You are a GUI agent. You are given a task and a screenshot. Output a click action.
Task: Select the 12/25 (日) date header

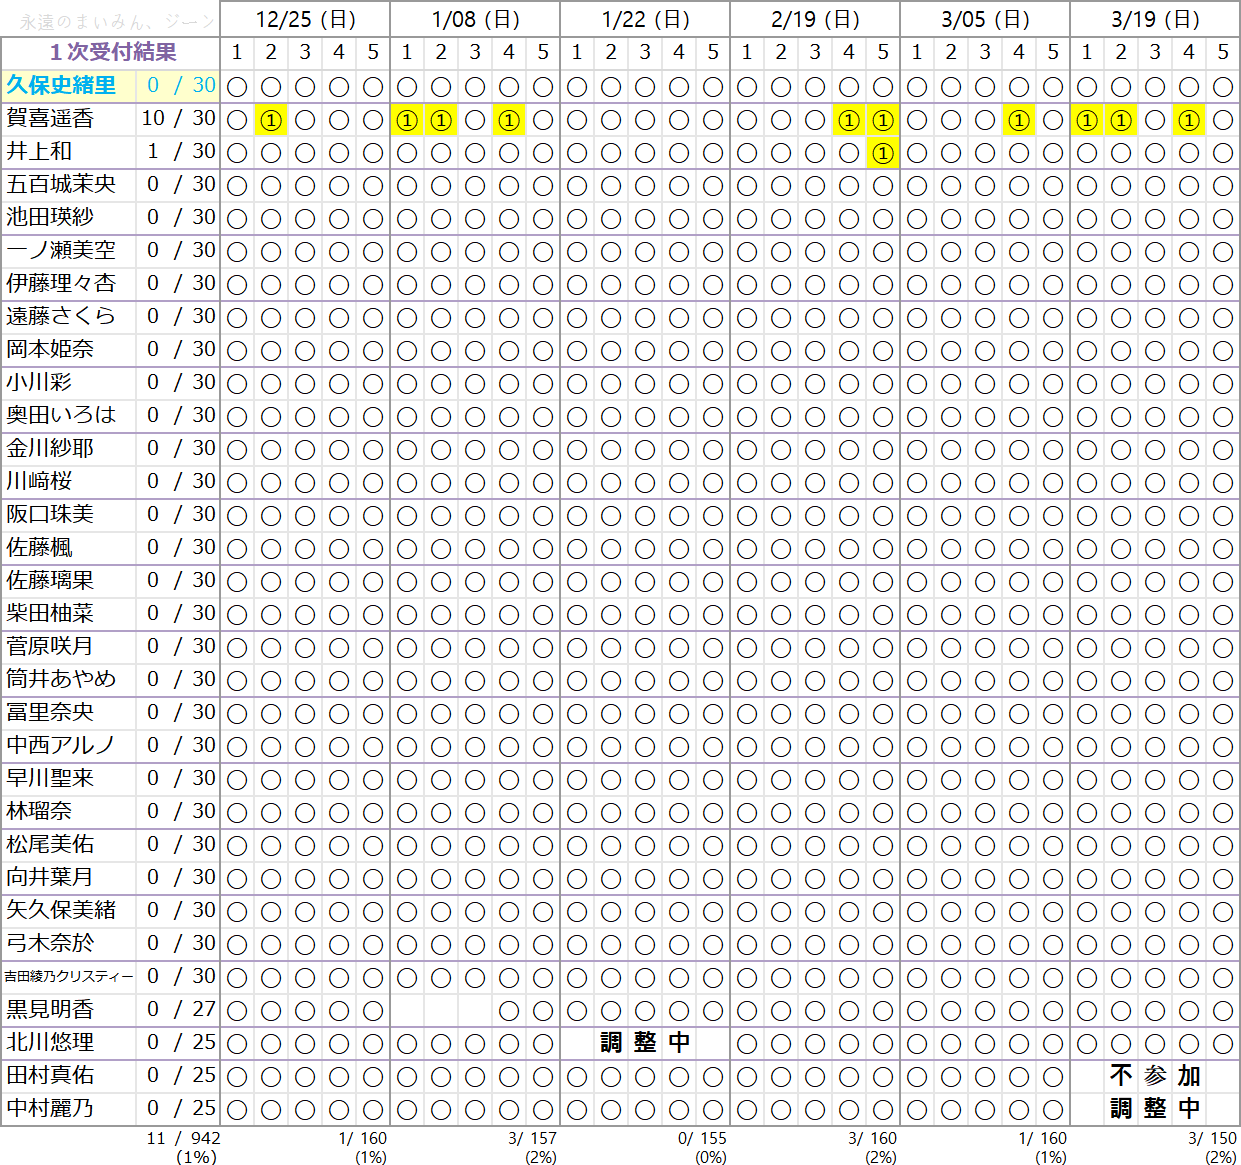pos(305,19)
